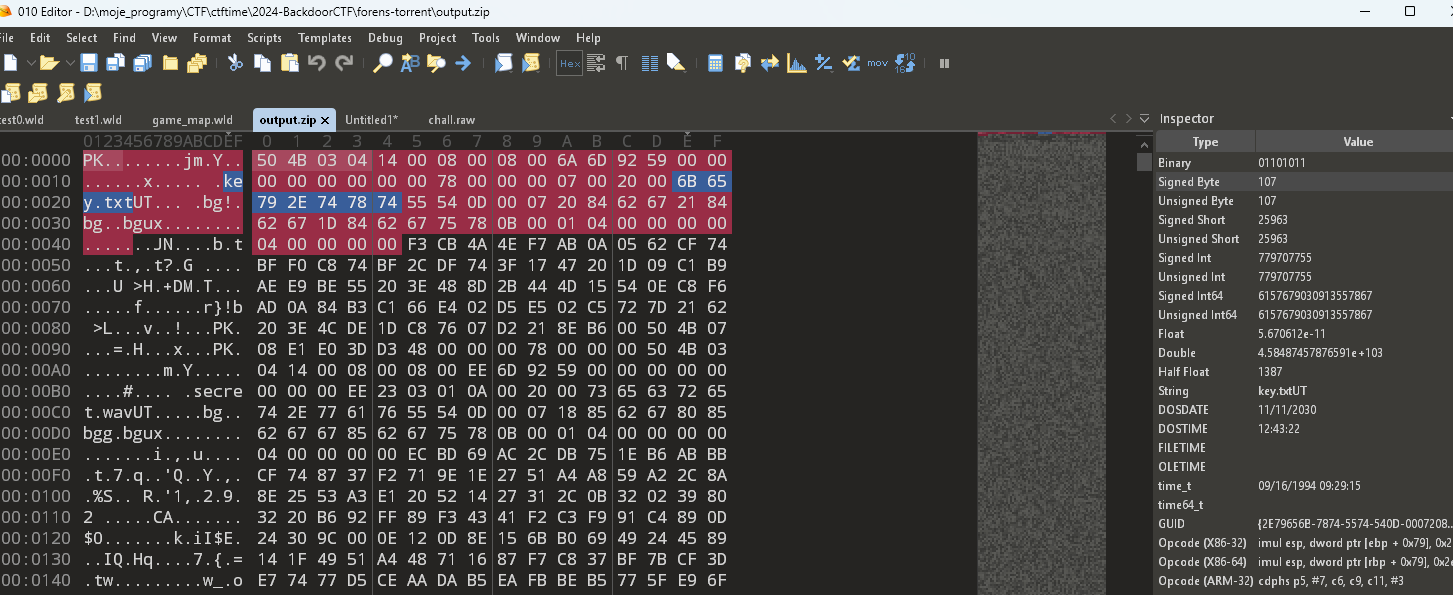
Task: Toggle show whitespace pilcrow button
Action: pyautogui.click(x=622, y=63)
